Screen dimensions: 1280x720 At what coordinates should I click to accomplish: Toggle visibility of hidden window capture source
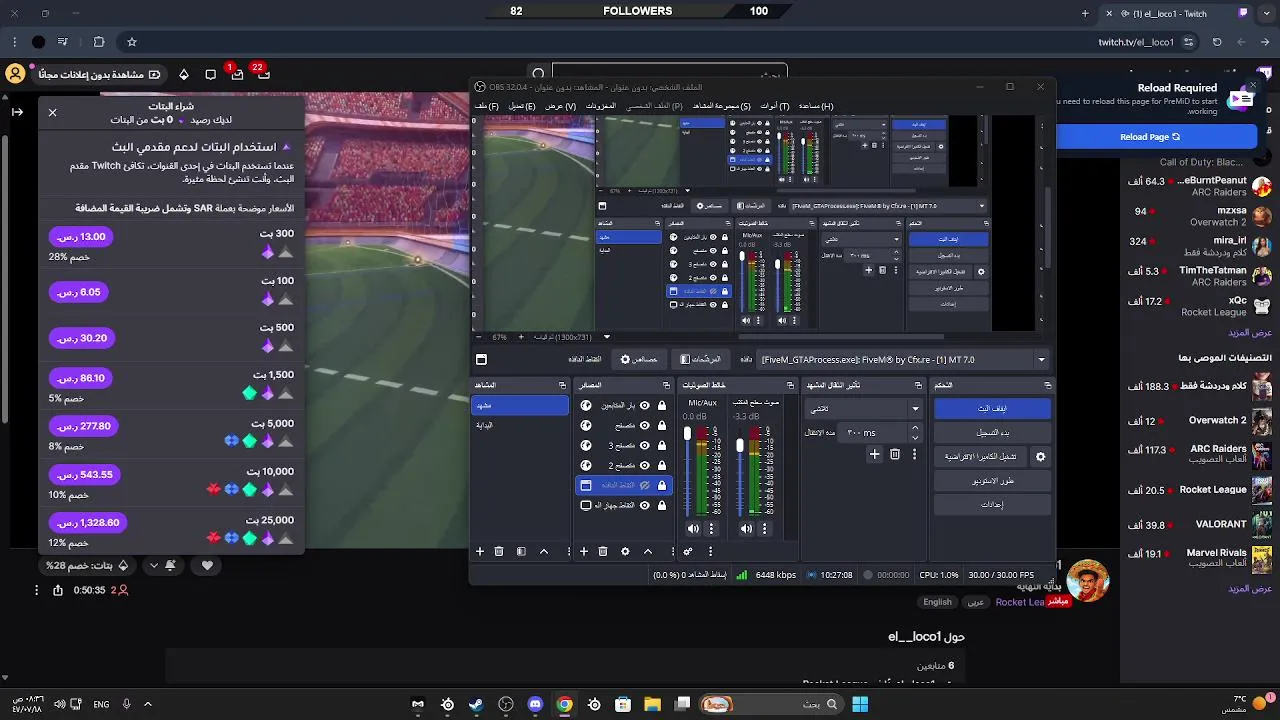[x=645, y=485]
